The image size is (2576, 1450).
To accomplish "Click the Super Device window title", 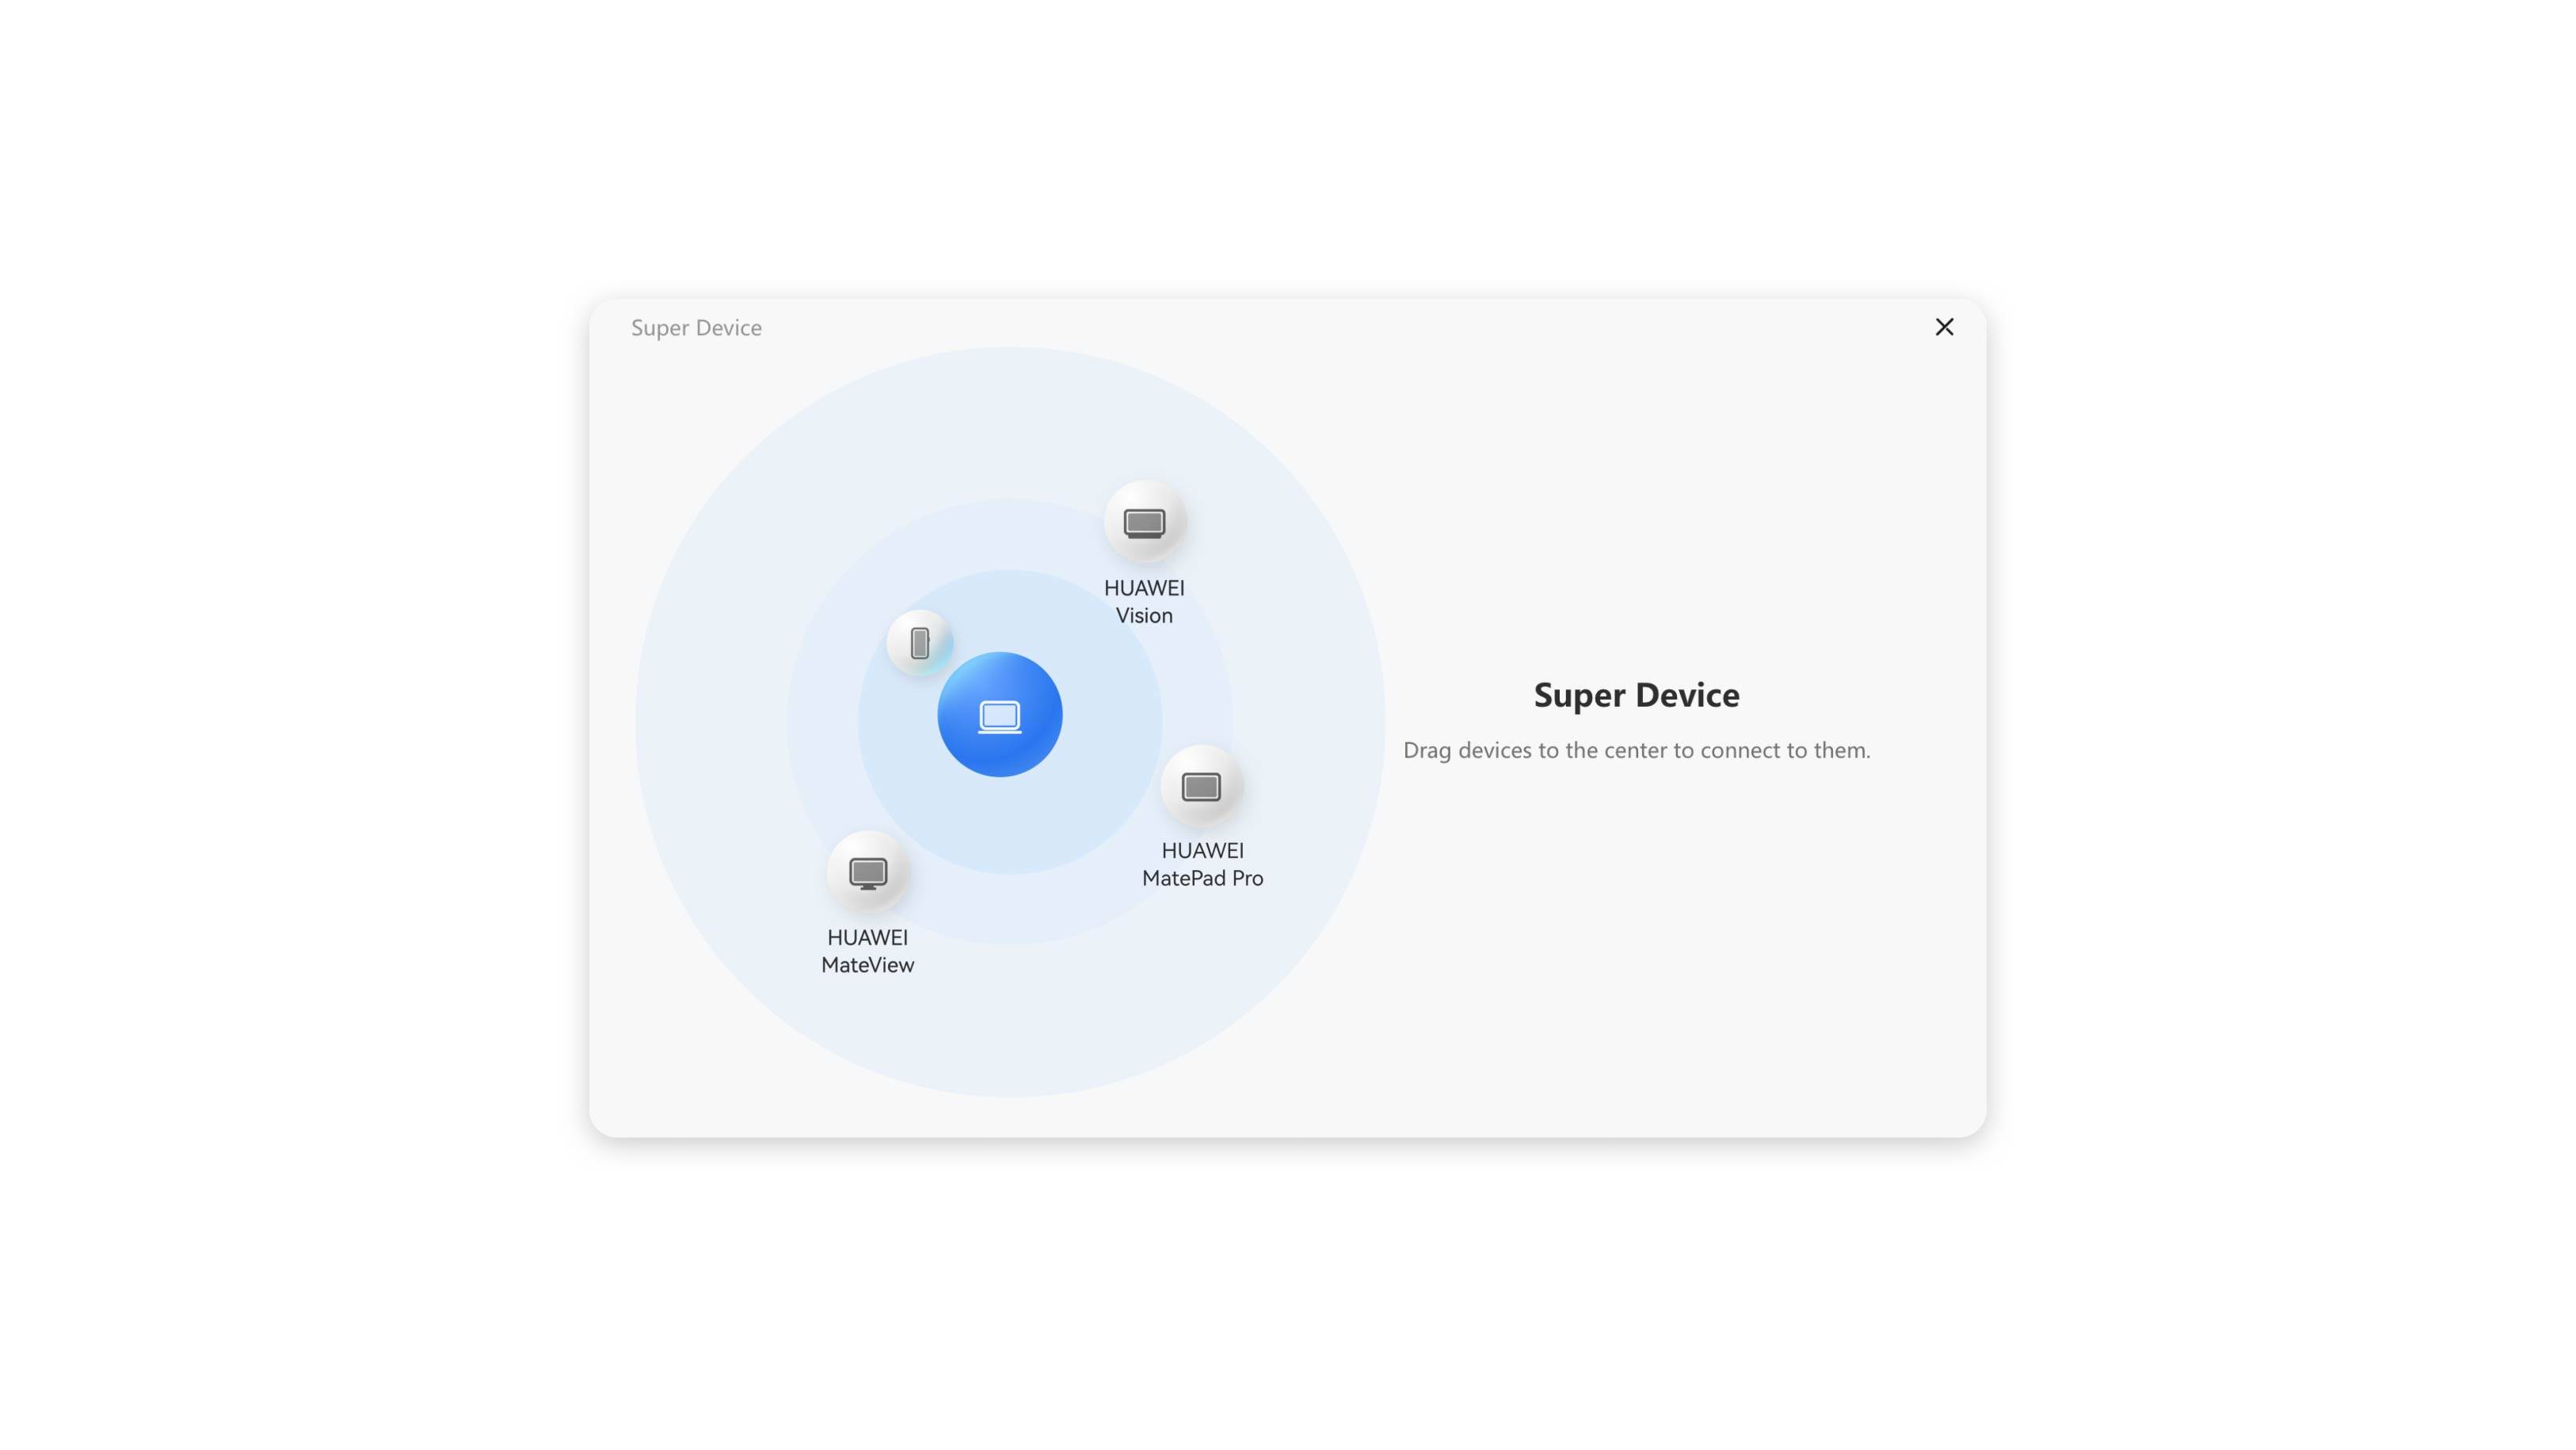I will coord(696,328).
